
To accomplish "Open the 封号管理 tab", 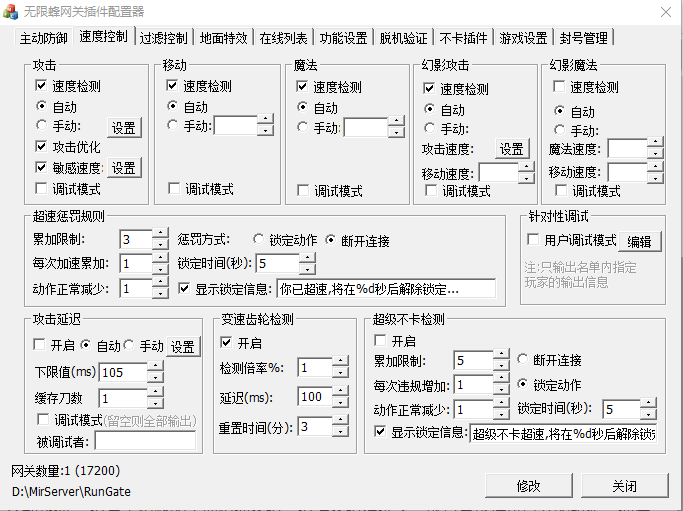I will coord(583,38).
